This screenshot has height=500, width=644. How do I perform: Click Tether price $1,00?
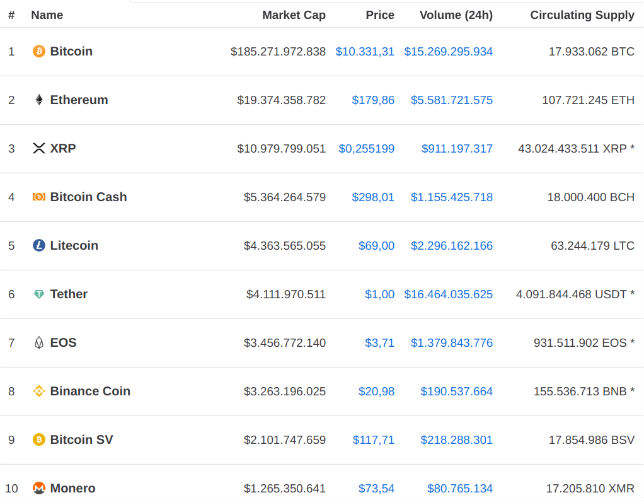[x=380, y=294]
